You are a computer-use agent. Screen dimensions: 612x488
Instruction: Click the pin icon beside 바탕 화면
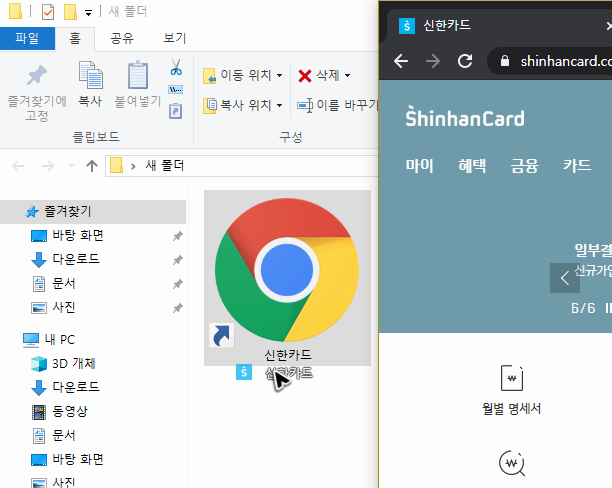click(178, 236)
